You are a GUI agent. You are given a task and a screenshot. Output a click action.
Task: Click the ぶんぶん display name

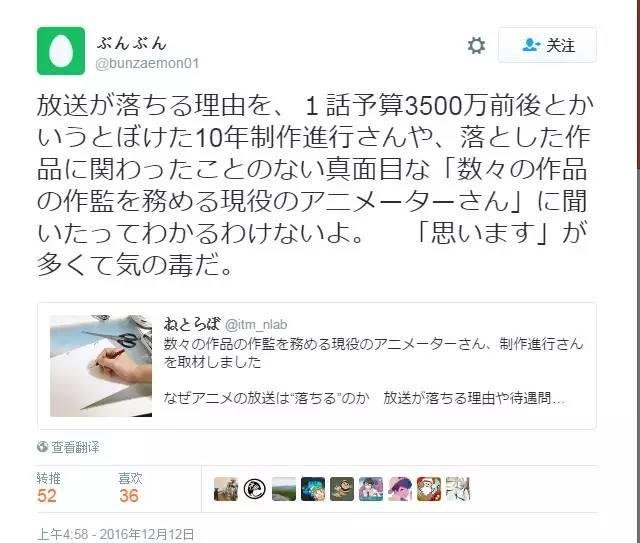(132, 43)
